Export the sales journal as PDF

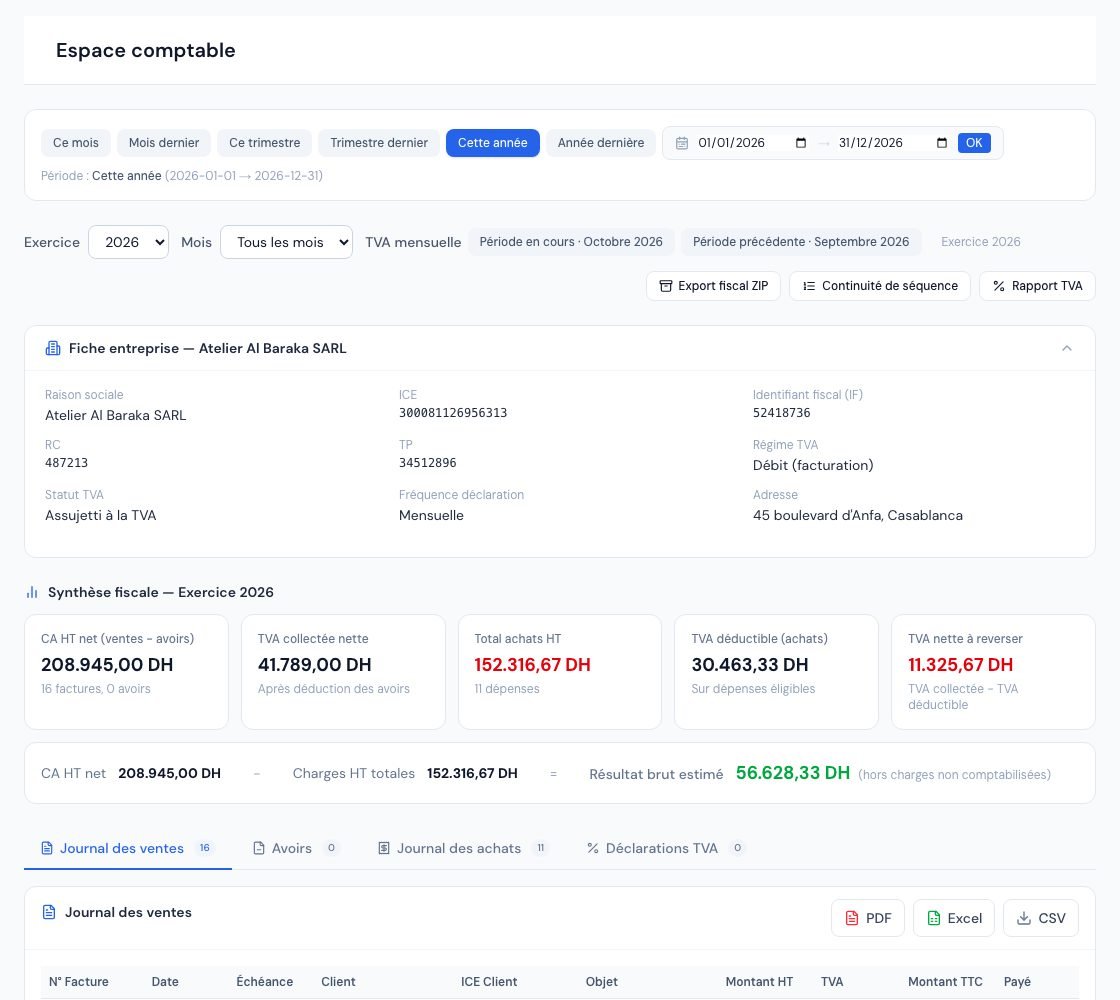[868, 918]
